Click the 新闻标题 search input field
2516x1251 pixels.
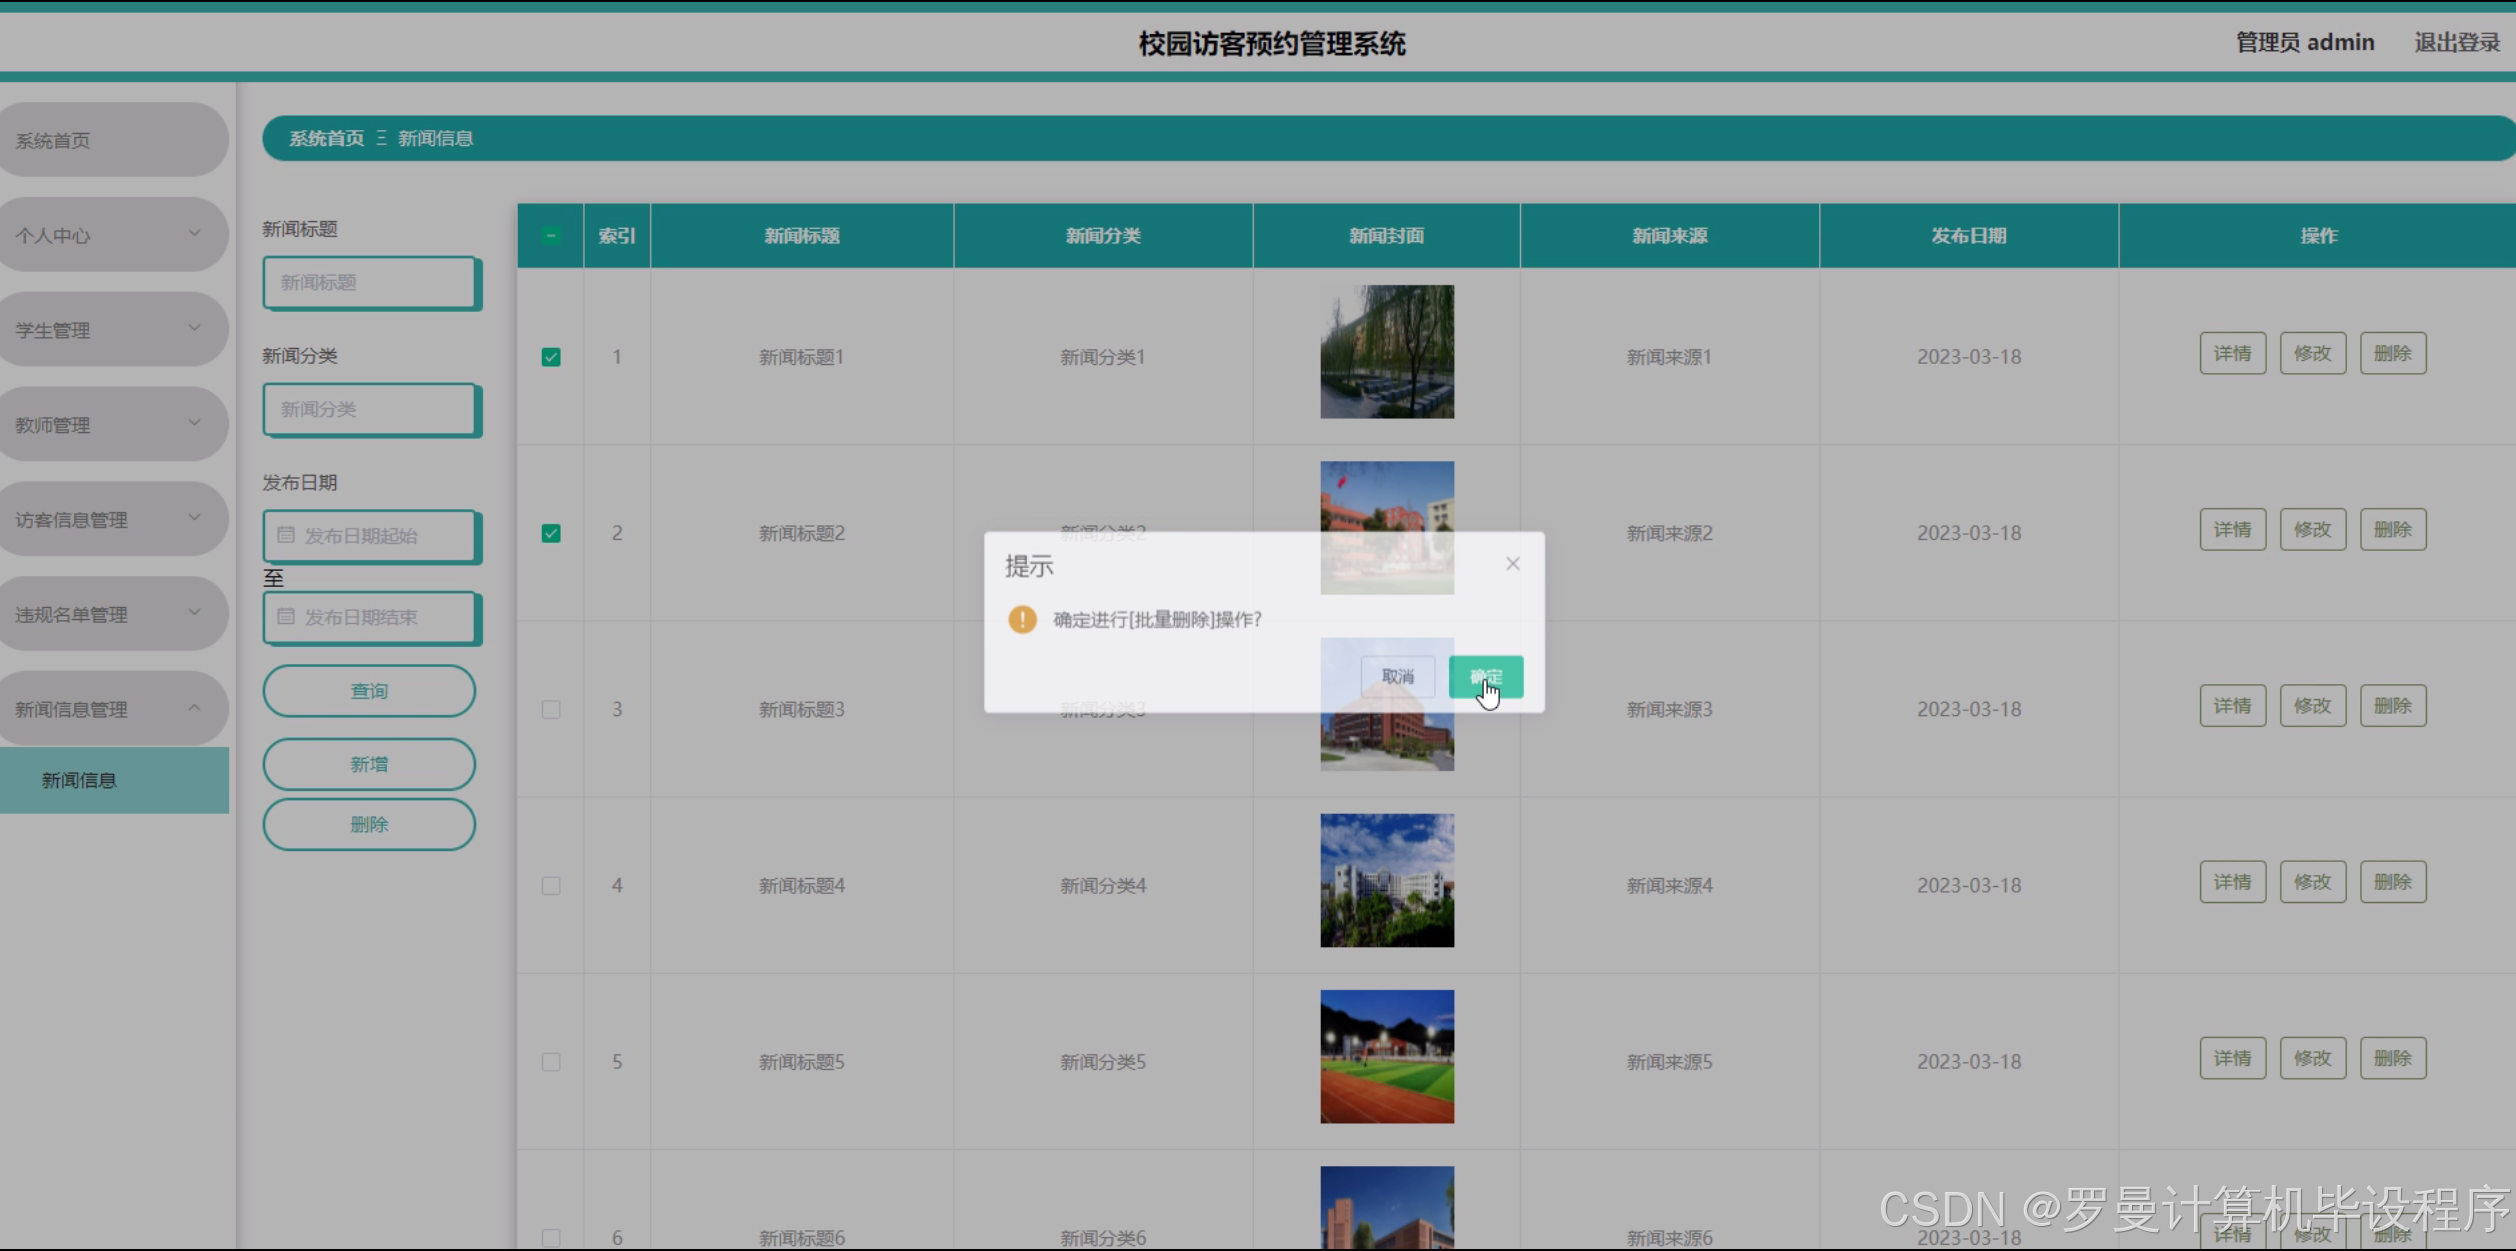coord(370,282)
